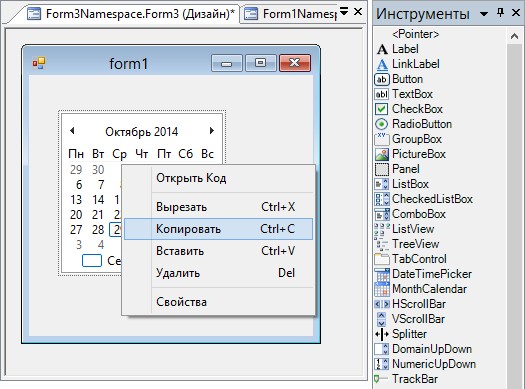The width and height of the screenshot is (525, 389).
Task: Choose the TabControl icon in the toolbox
Action: coord(382,259)
